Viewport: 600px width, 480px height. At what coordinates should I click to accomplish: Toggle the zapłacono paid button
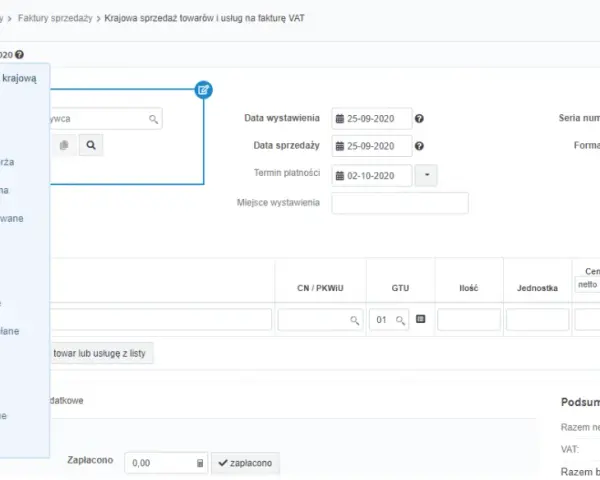245,463
